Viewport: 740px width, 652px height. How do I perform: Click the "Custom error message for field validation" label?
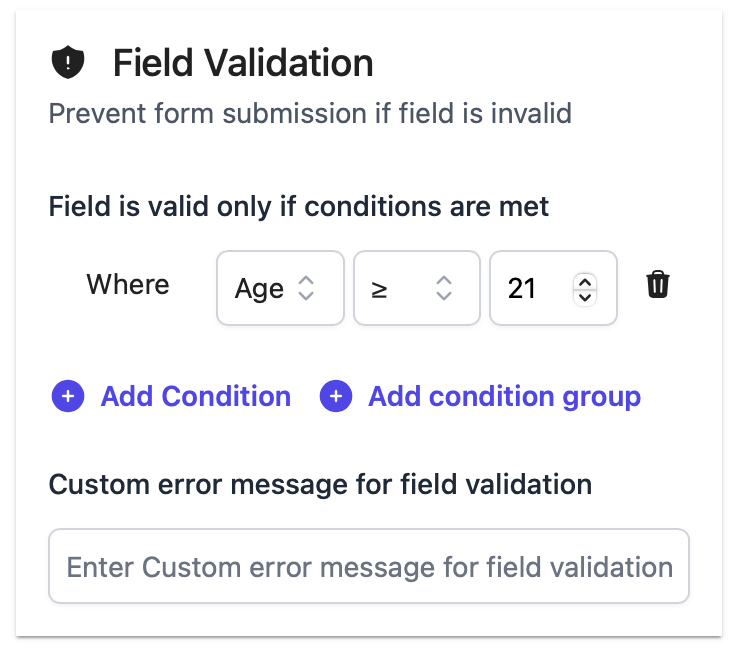click(x=320, y=485)
